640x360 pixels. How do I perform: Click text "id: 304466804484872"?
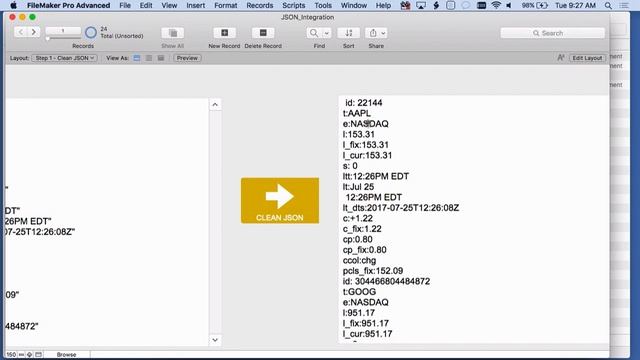(386, 281)
